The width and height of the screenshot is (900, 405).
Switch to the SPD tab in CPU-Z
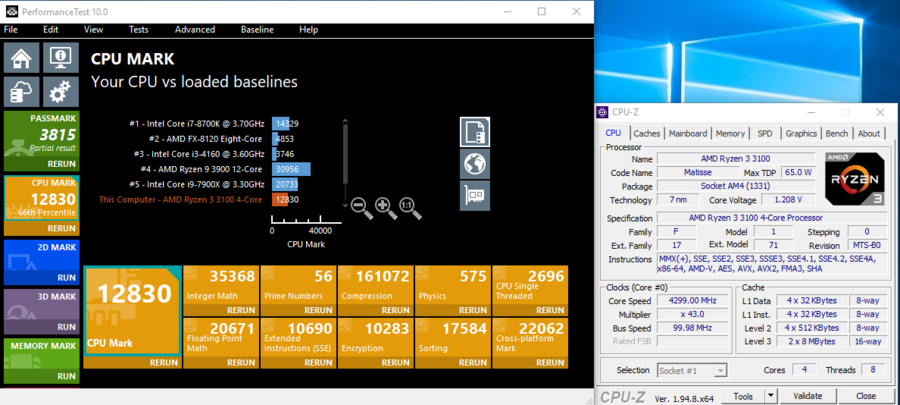click(765, 134)
